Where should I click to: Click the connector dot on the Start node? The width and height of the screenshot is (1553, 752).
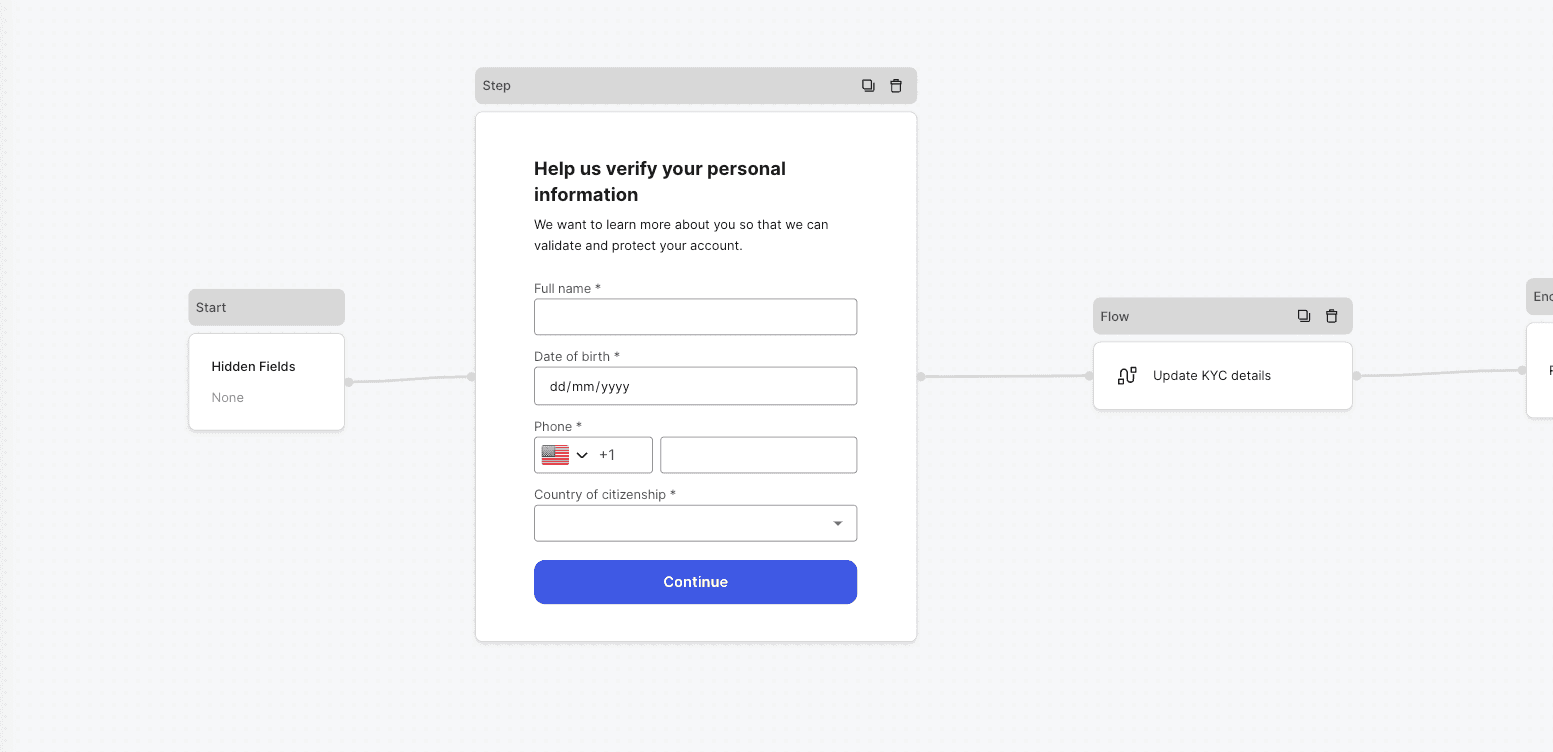click(x=349, y=382)
